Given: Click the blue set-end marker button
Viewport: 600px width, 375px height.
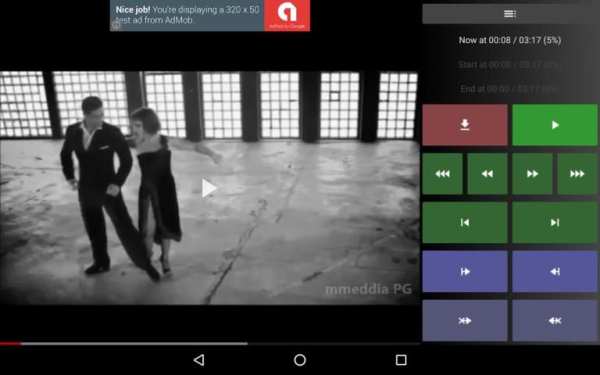Looking at the screenshot, I should point(555,271).
